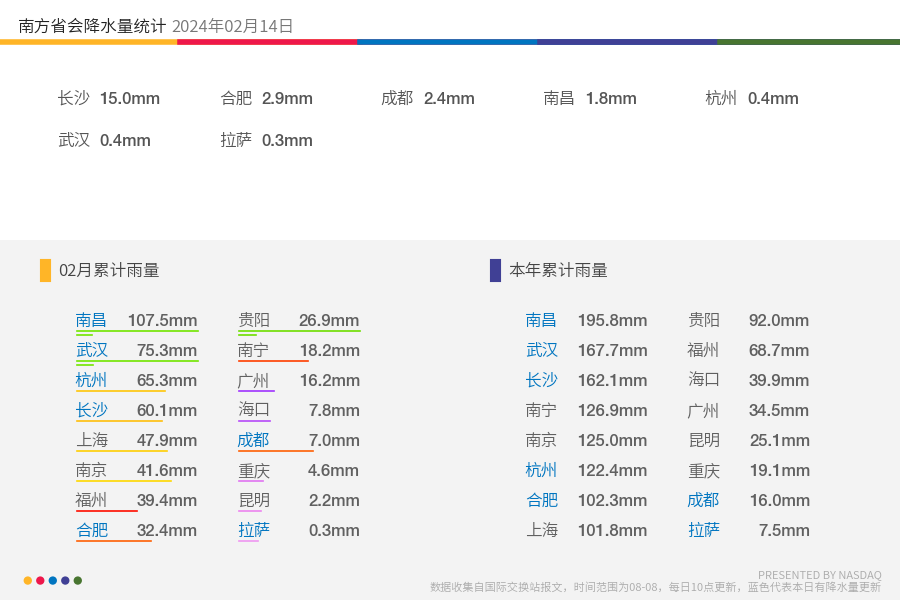Click the blue dot in the bottom legend
This screenshot has height=600, width=900.
click(53, 580)
